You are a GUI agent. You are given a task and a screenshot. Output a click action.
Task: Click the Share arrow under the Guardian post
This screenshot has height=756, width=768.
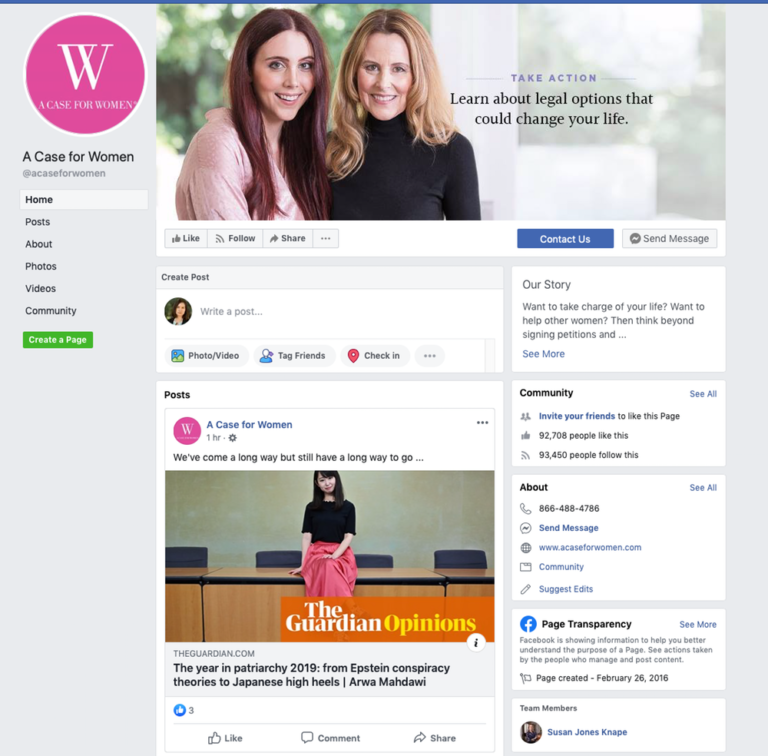coord(420,737)
